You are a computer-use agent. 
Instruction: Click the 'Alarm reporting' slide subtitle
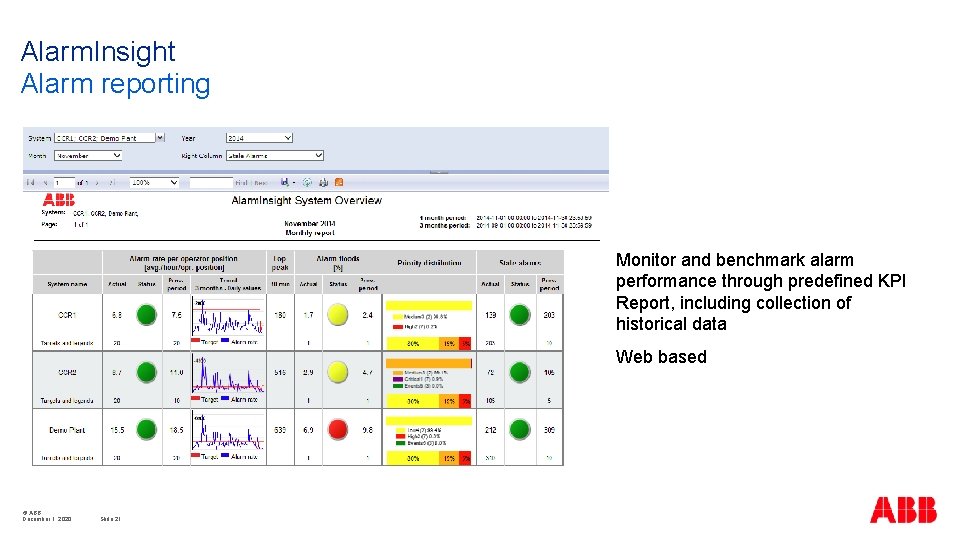(x=115, y=84)
